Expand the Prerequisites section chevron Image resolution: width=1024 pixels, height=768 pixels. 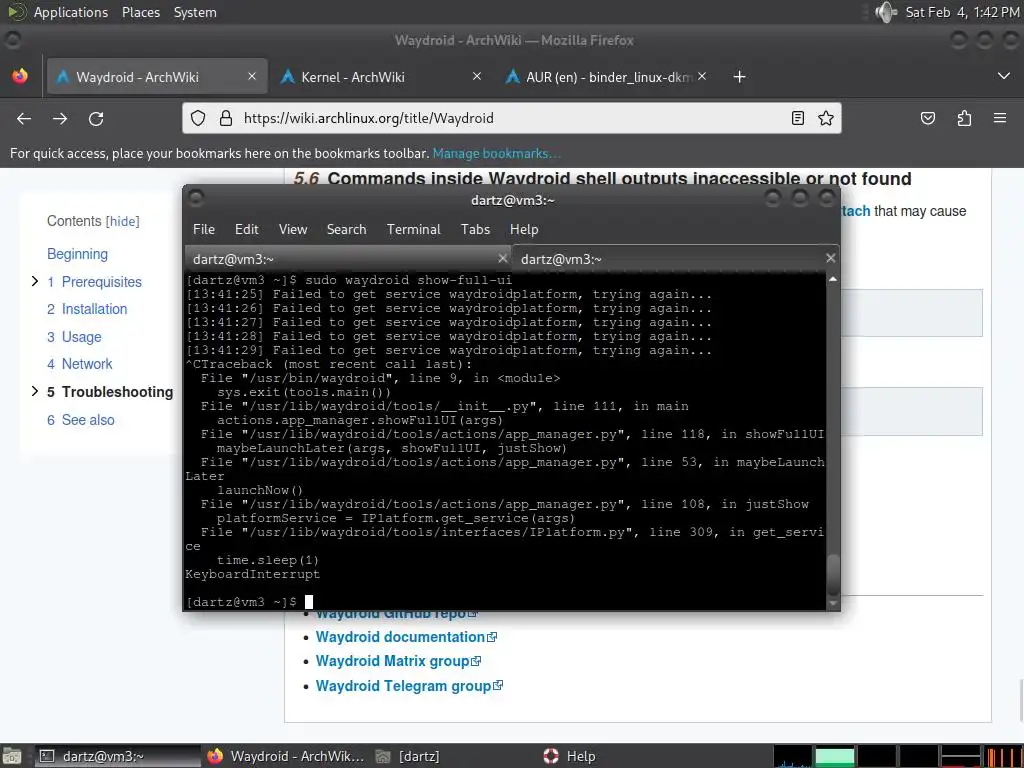[35, 281]
